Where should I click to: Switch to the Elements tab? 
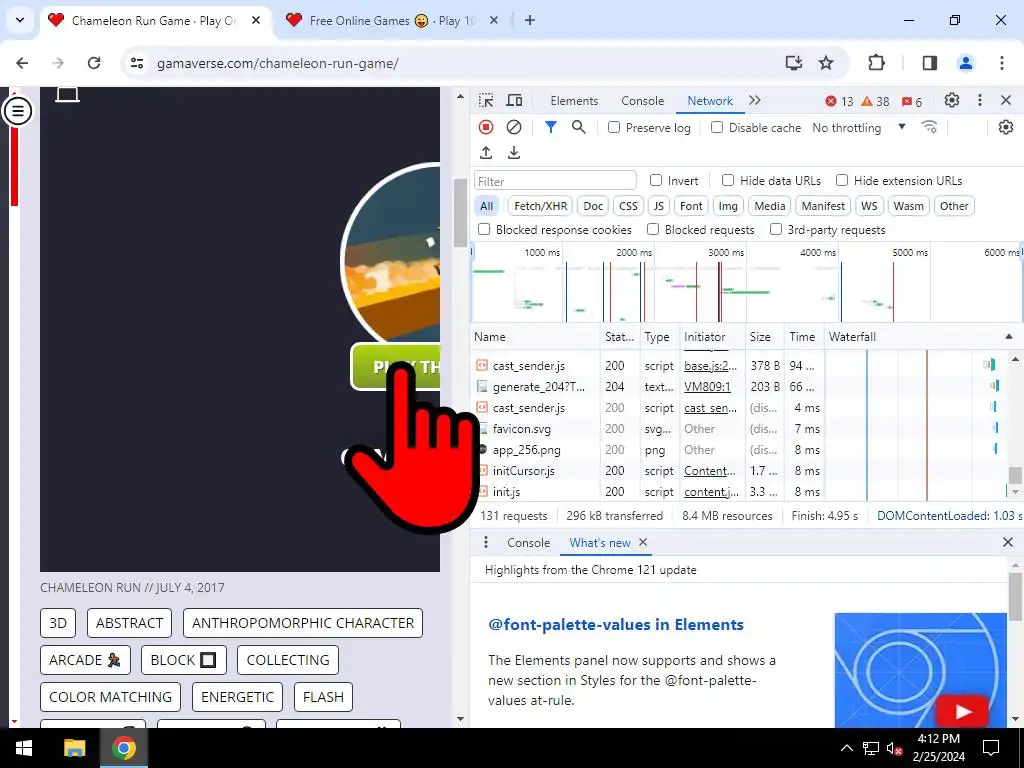pos(574,101)
